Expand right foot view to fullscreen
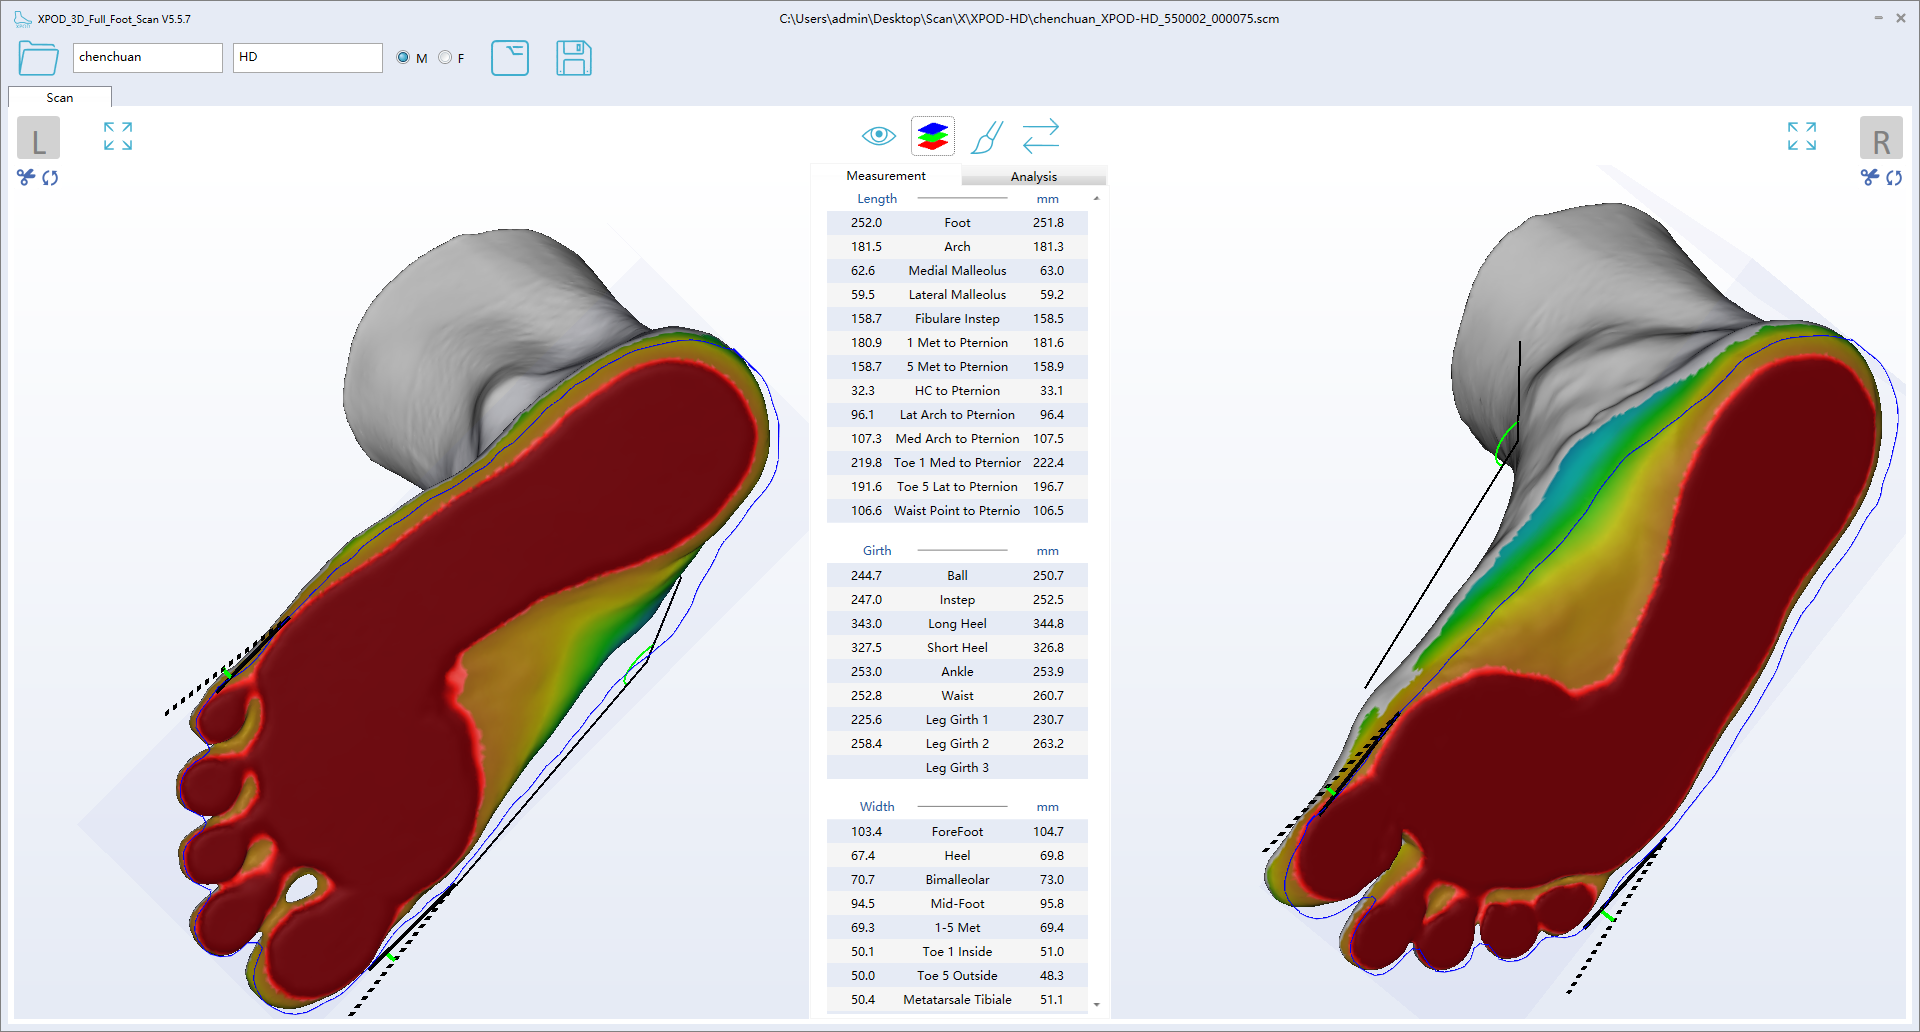 click(x=1801, y=136)
